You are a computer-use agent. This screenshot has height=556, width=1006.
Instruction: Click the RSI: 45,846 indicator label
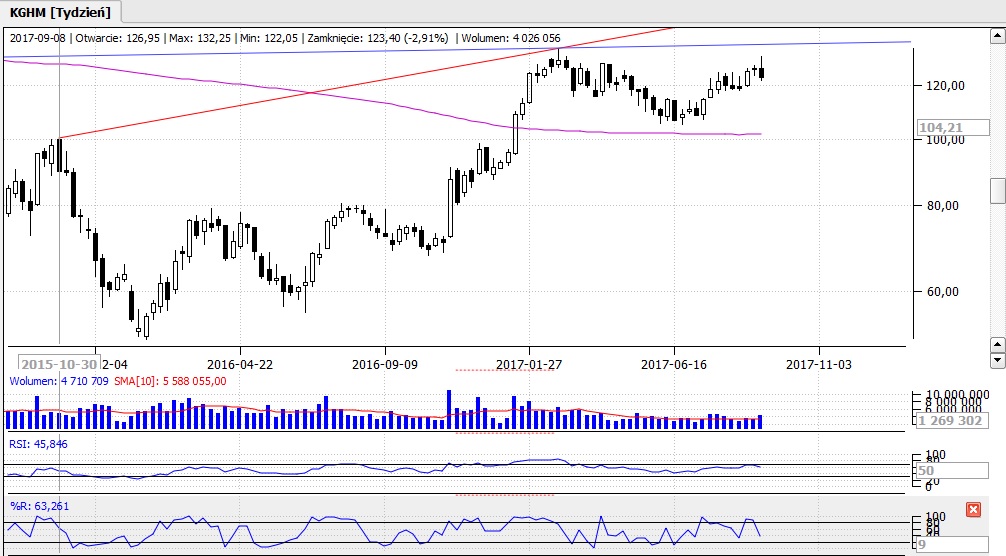tap(38, 443)
